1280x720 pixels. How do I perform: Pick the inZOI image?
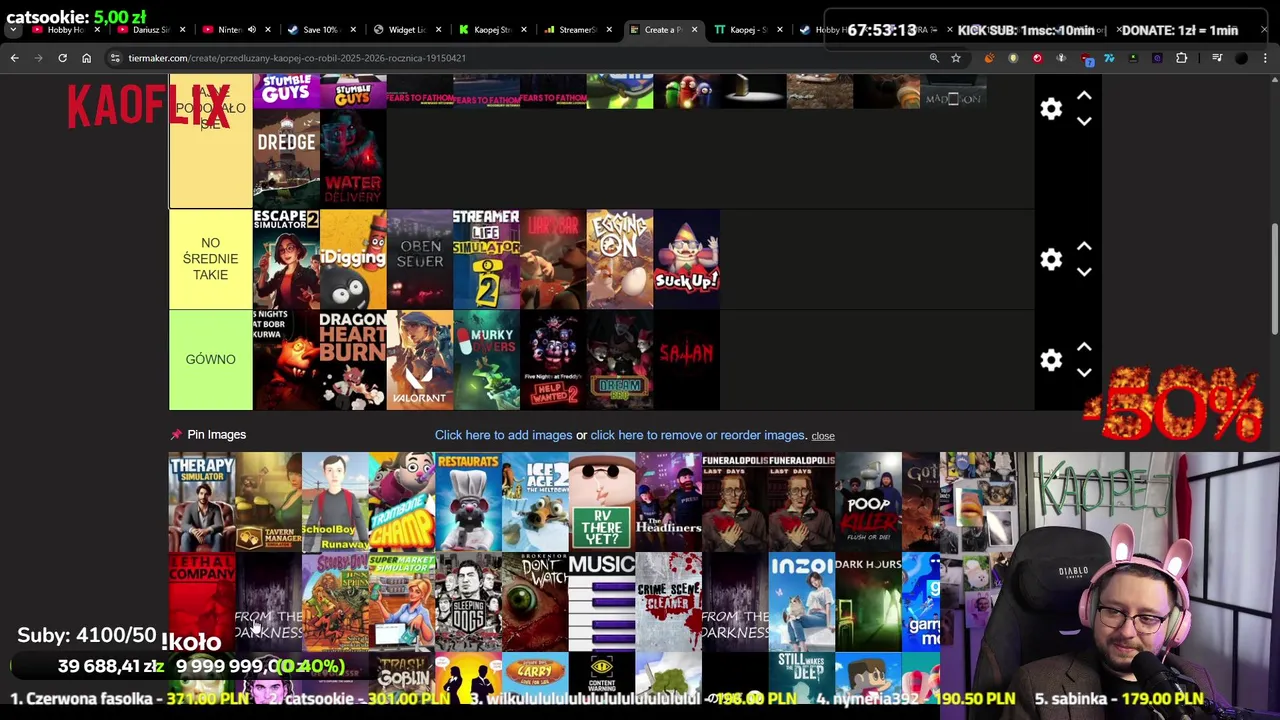(x=801, y=602)
